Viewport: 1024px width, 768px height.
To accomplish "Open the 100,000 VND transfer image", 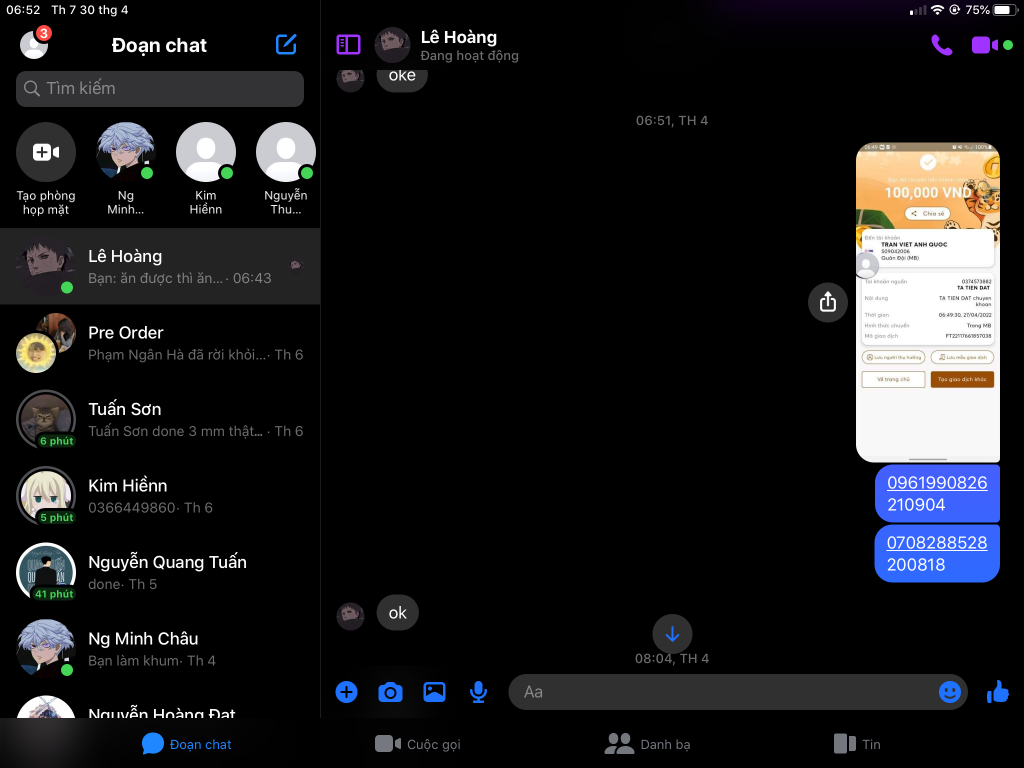I will [x=927, y=302].
